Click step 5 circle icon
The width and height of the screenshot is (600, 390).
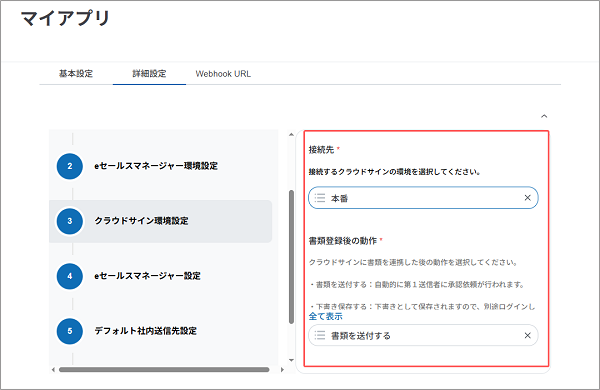click(x=70, y=331)
